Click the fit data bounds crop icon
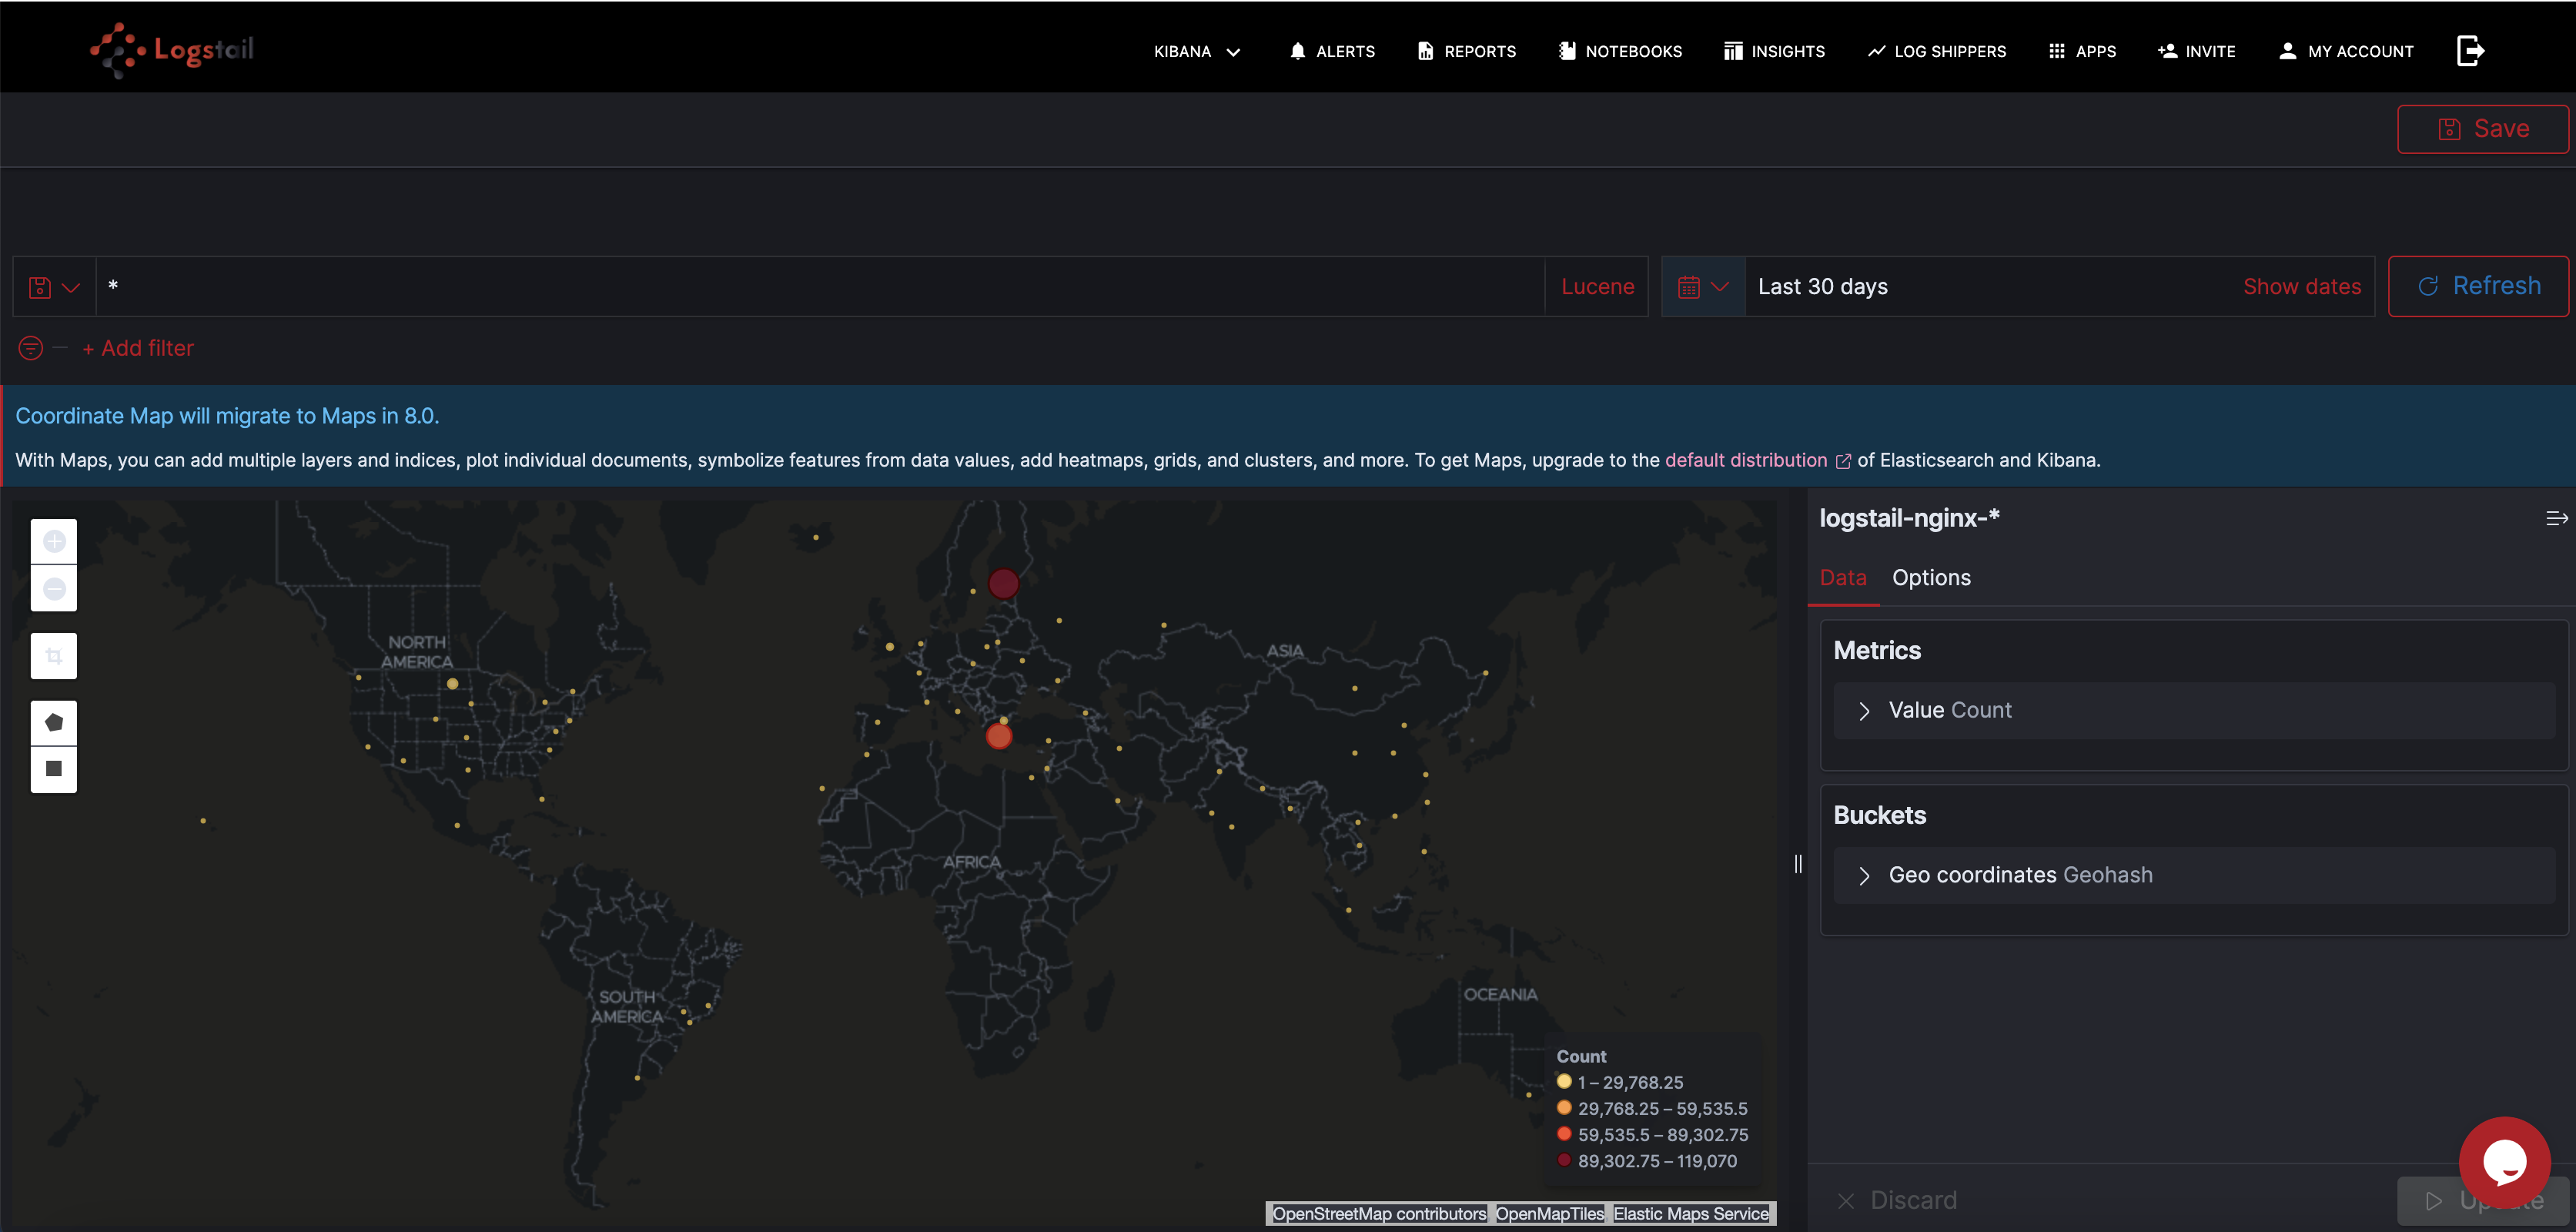Image resolution: width=2576 pixels, height=1232 pixels. click(x=54, y=656)
